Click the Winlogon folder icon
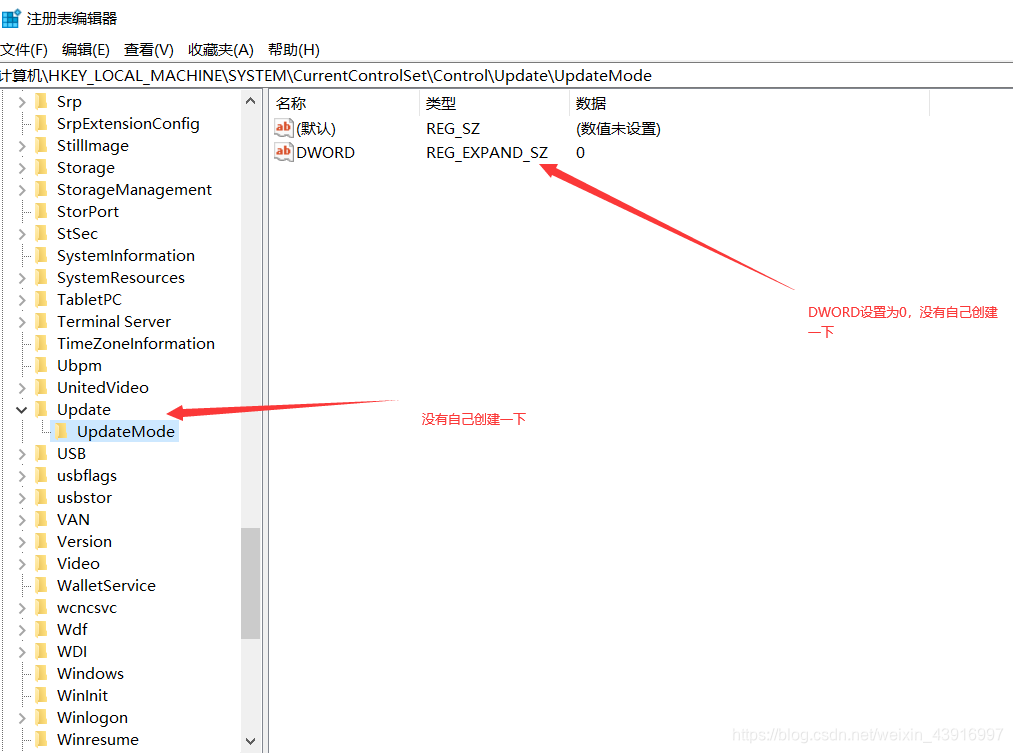This screenshot has width=1013, height=753. [42, 717]
